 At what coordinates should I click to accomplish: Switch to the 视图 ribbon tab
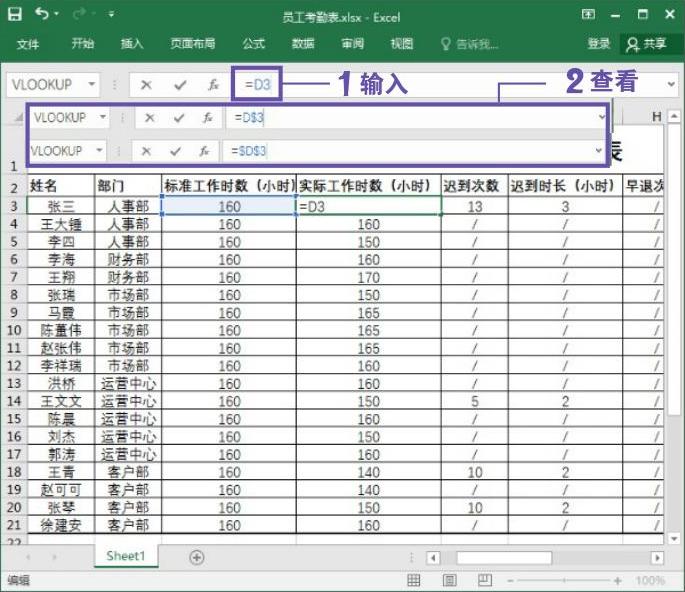[402, 44]
